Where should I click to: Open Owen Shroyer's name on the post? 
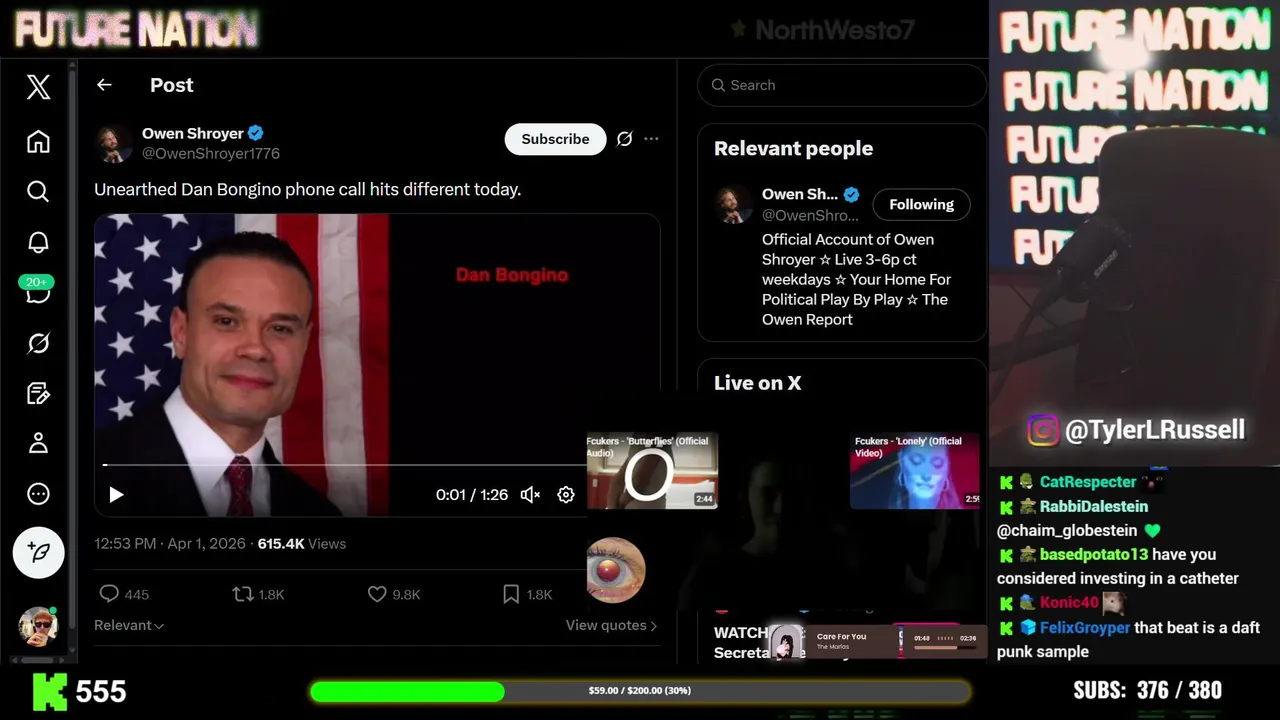193,133
